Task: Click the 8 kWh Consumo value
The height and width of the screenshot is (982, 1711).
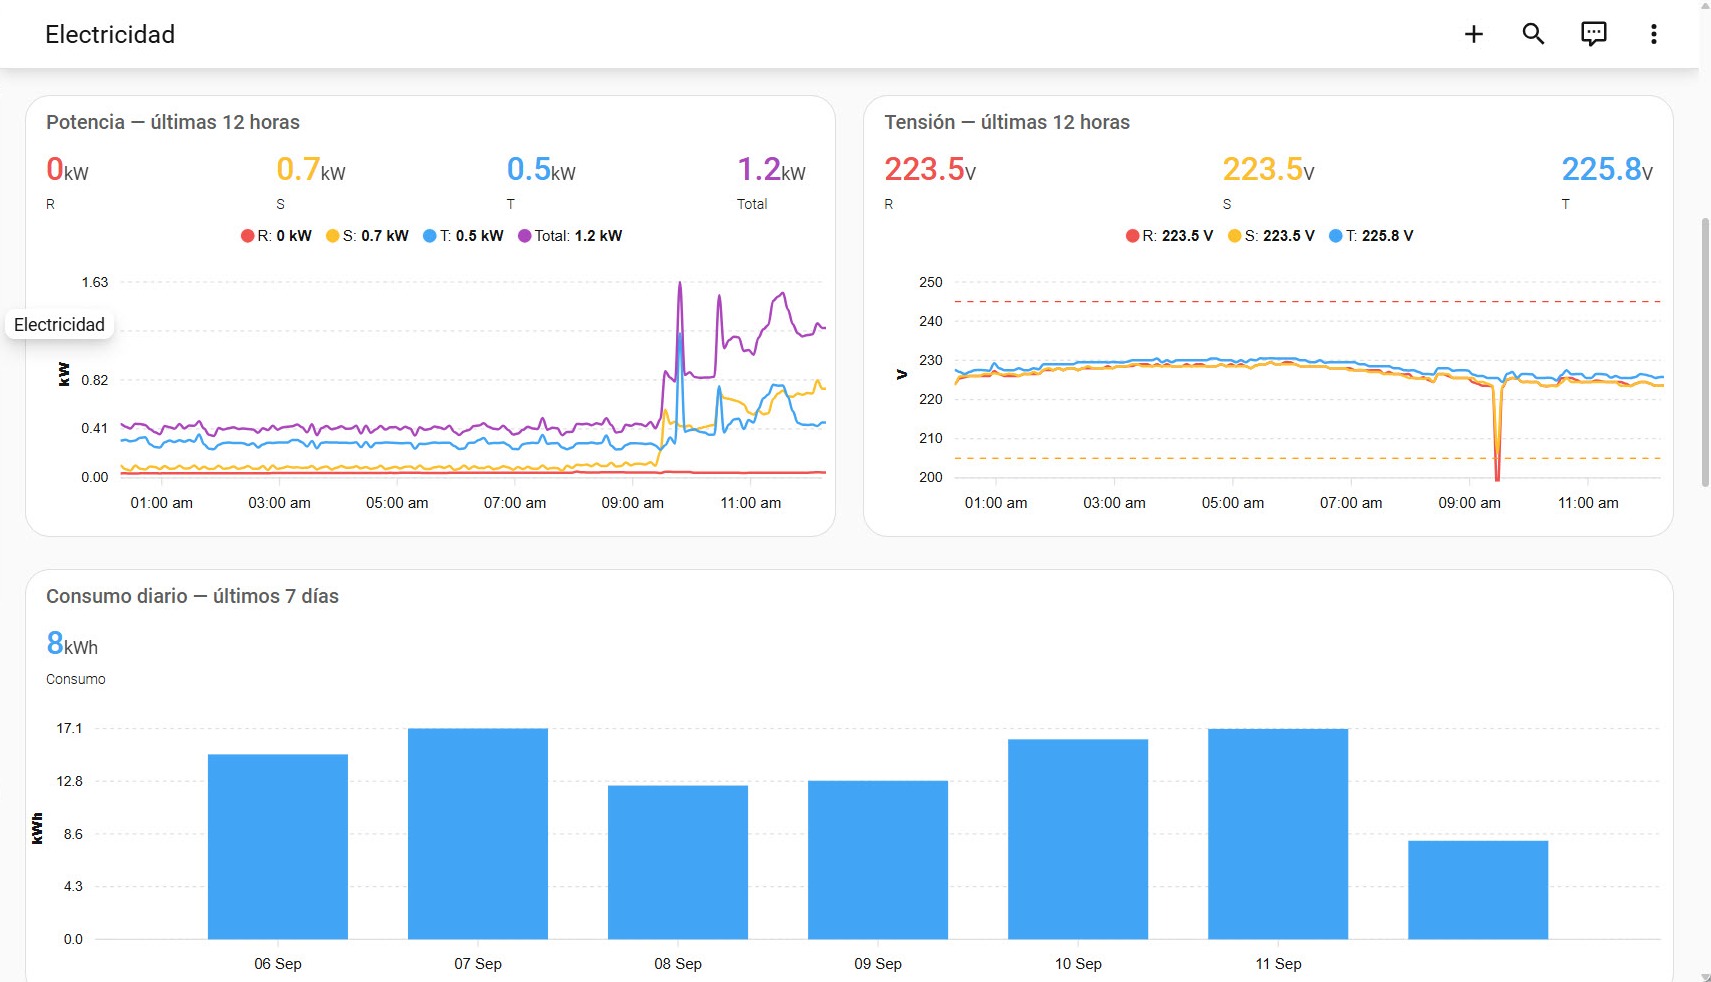Action: (72, 644)
